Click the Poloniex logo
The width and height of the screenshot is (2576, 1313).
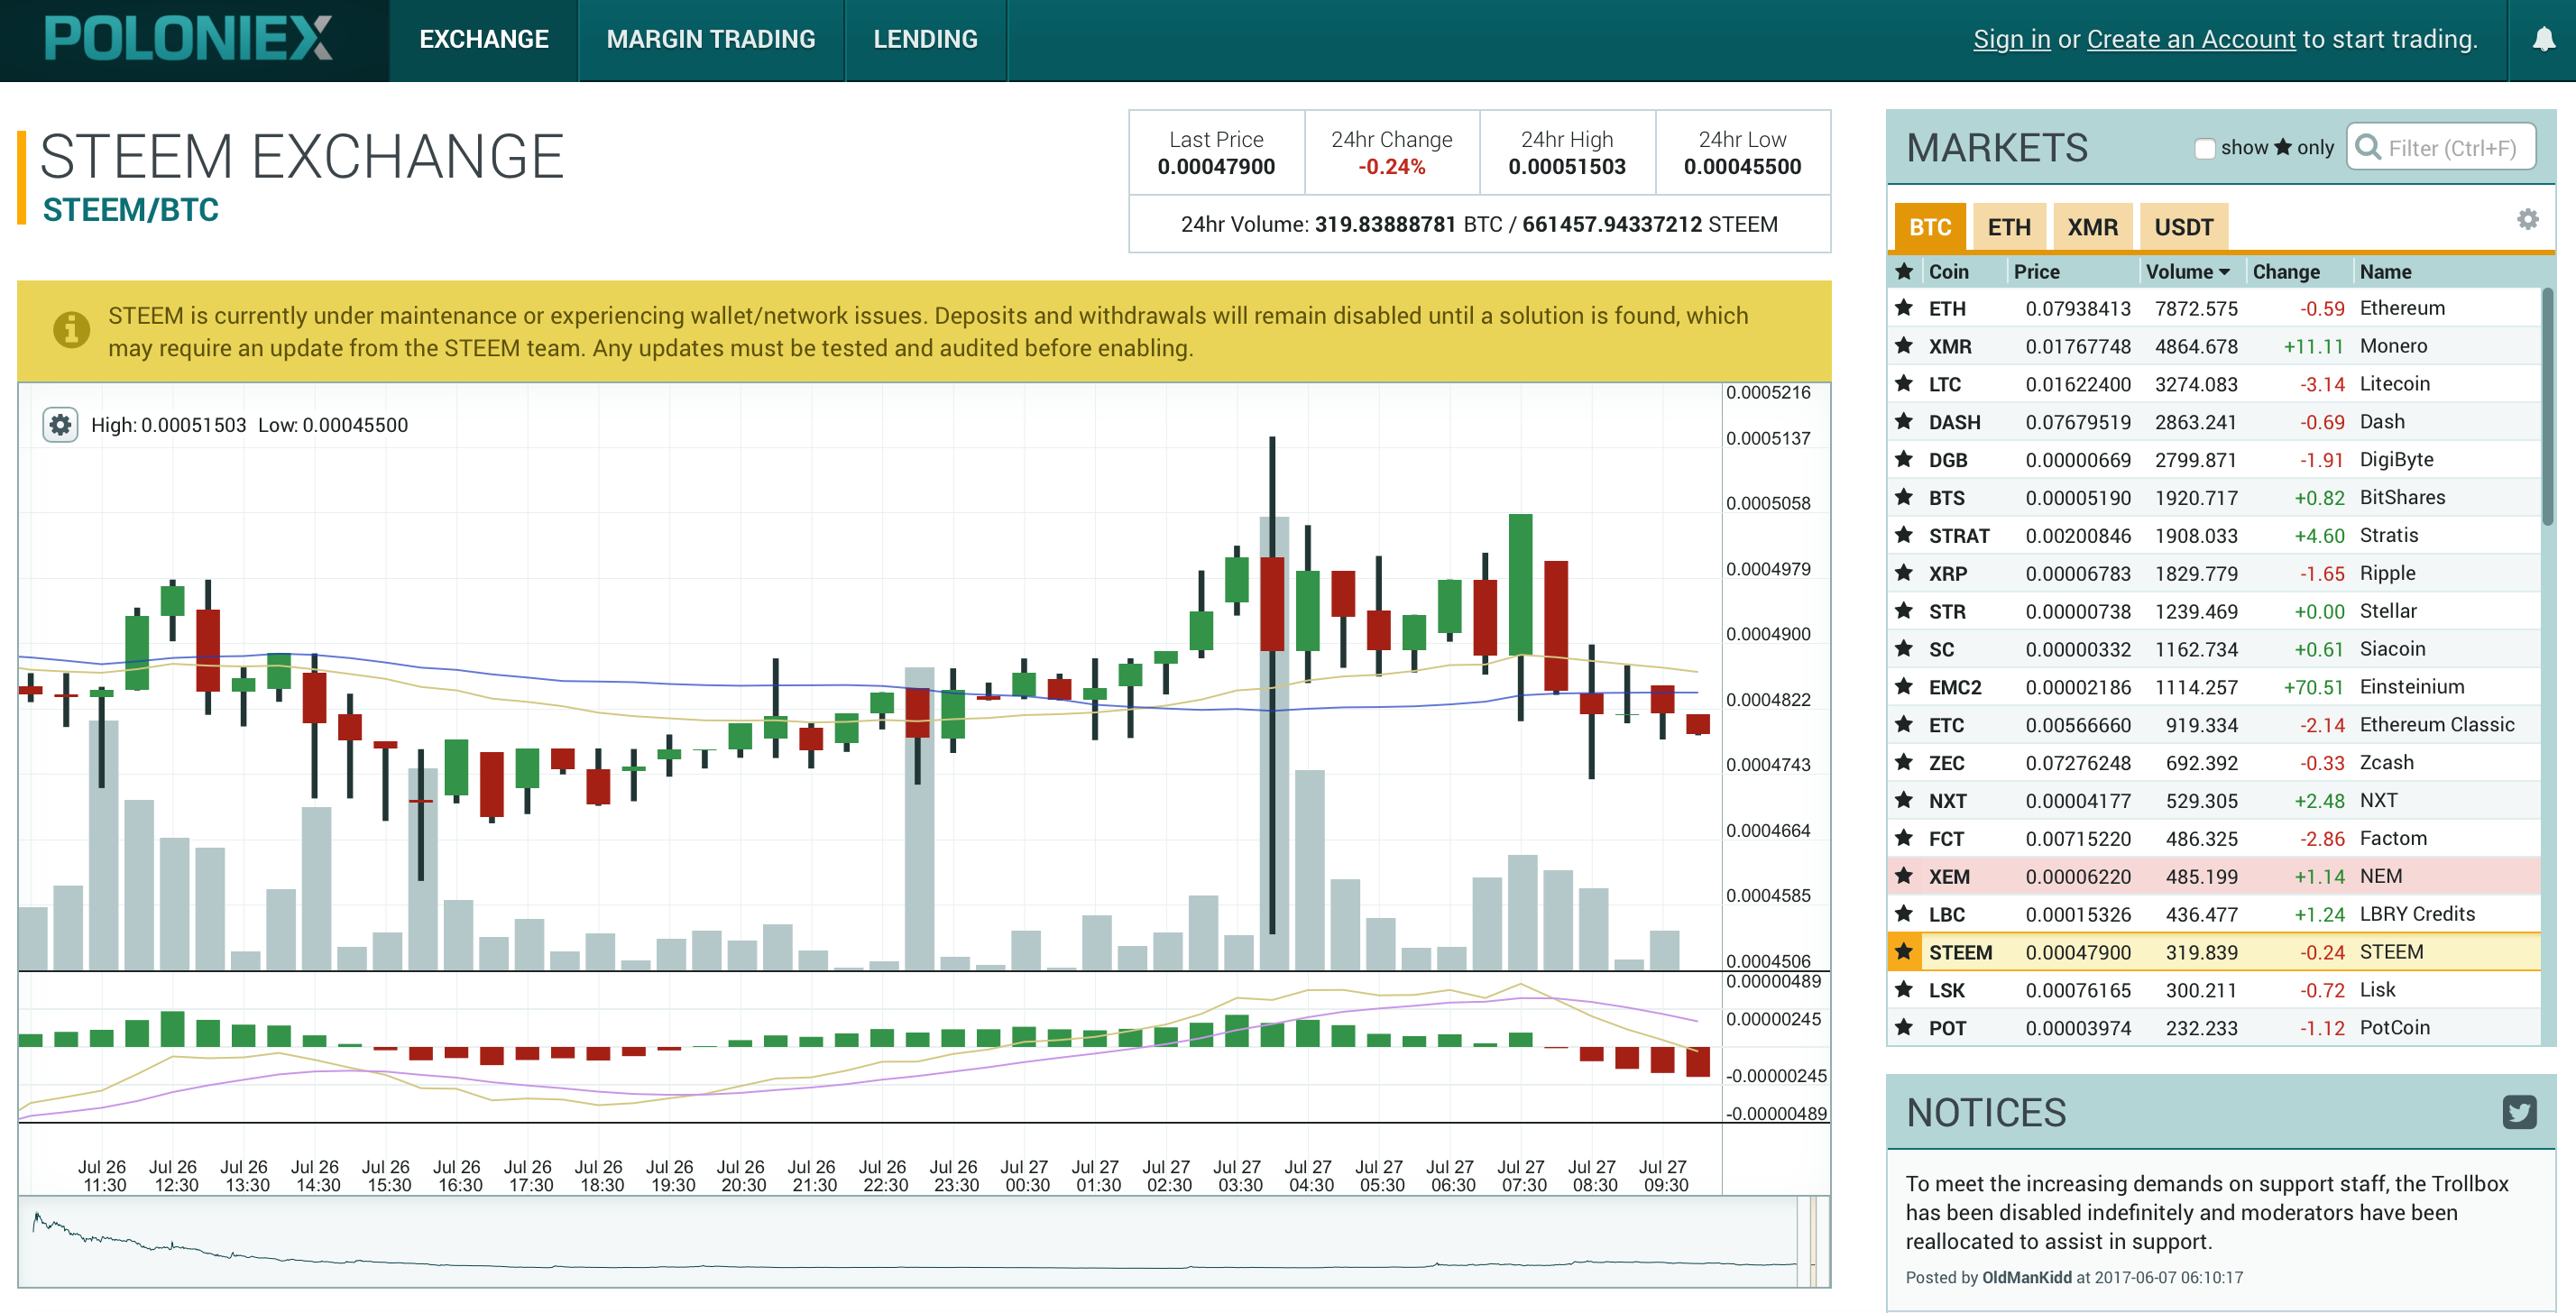click(x=189, y=40)
